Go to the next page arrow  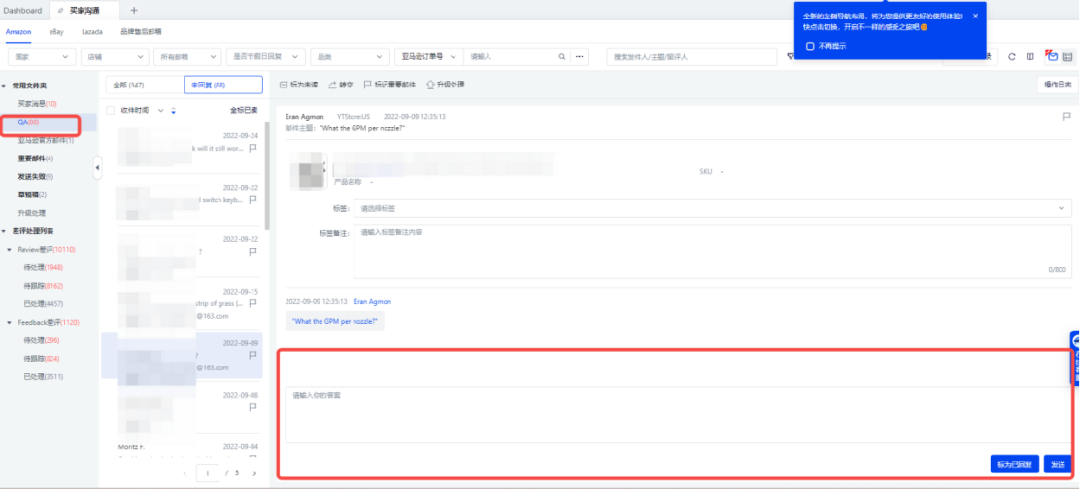coord(254,474)
